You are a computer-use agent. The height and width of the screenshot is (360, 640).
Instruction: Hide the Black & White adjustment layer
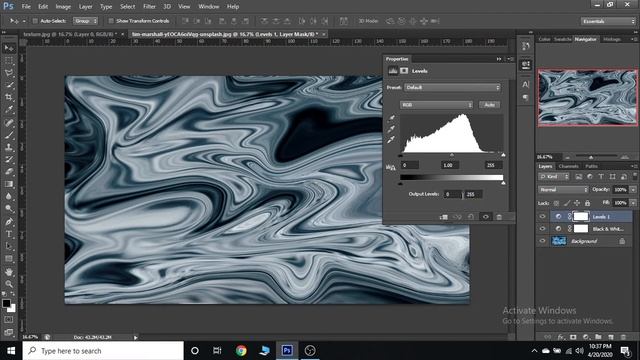542,229
